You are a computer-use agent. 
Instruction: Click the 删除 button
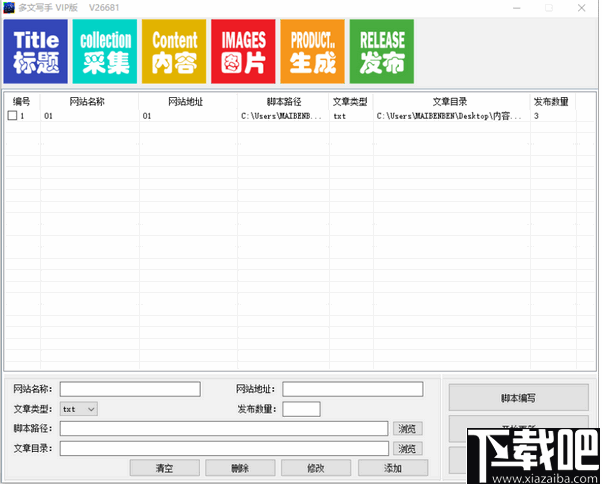click(240, 468)
